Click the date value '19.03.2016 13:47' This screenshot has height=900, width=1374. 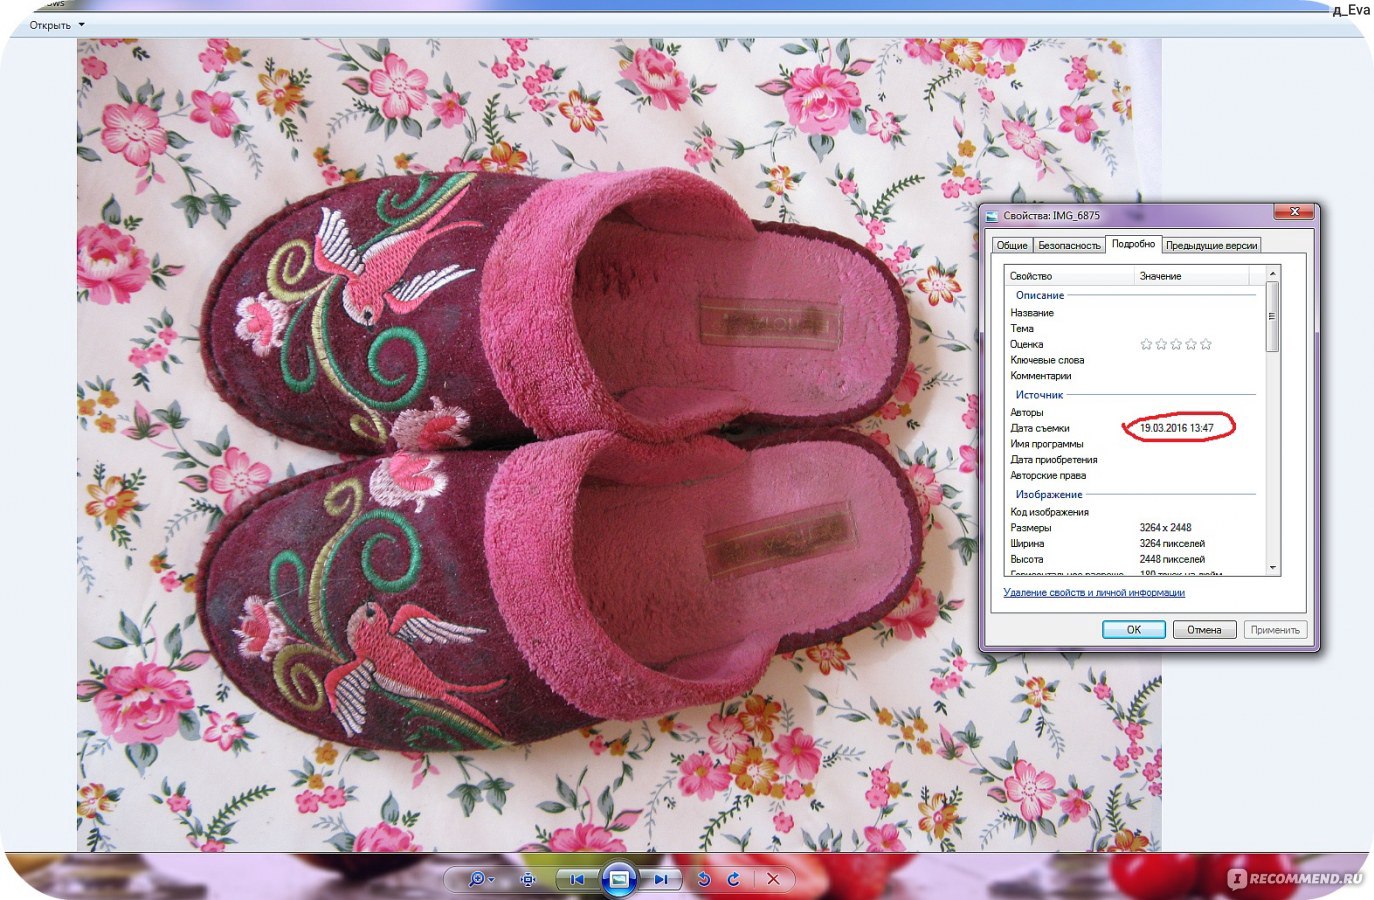coord(1177,428)
